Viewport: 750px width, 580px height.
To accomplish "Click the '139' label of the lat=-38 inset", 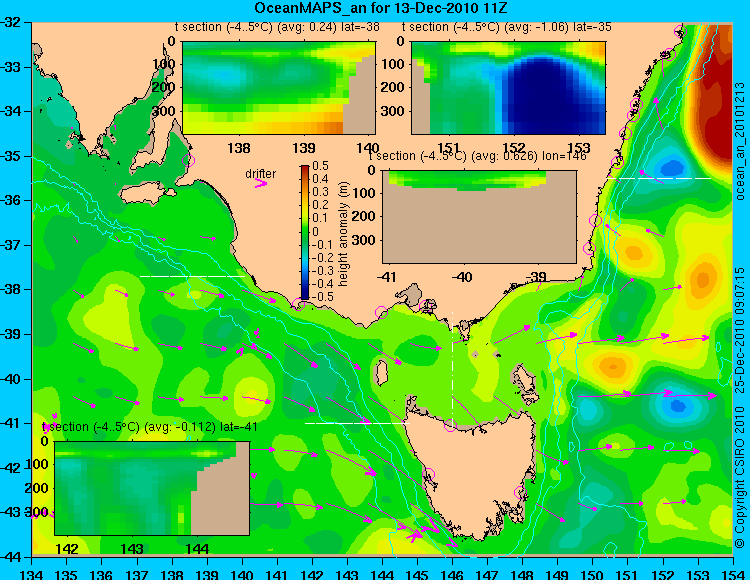I will (304, 148).
